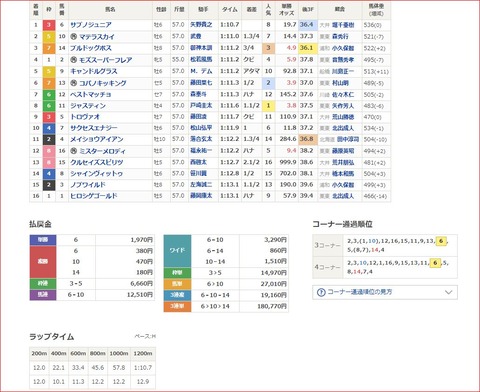Open horse サブノジュニア's page
480x392 pixels.
pyautogui.click(x=91, y=25)
